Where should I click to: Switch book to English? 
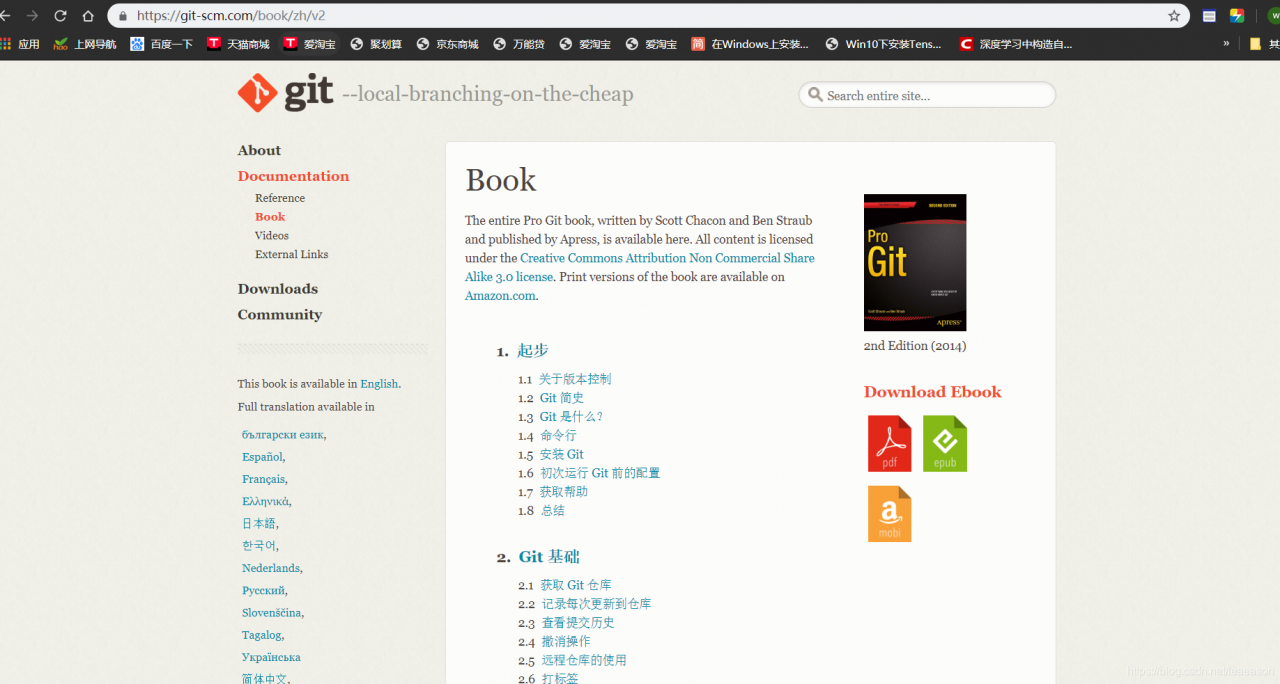[x=379, y=384]
